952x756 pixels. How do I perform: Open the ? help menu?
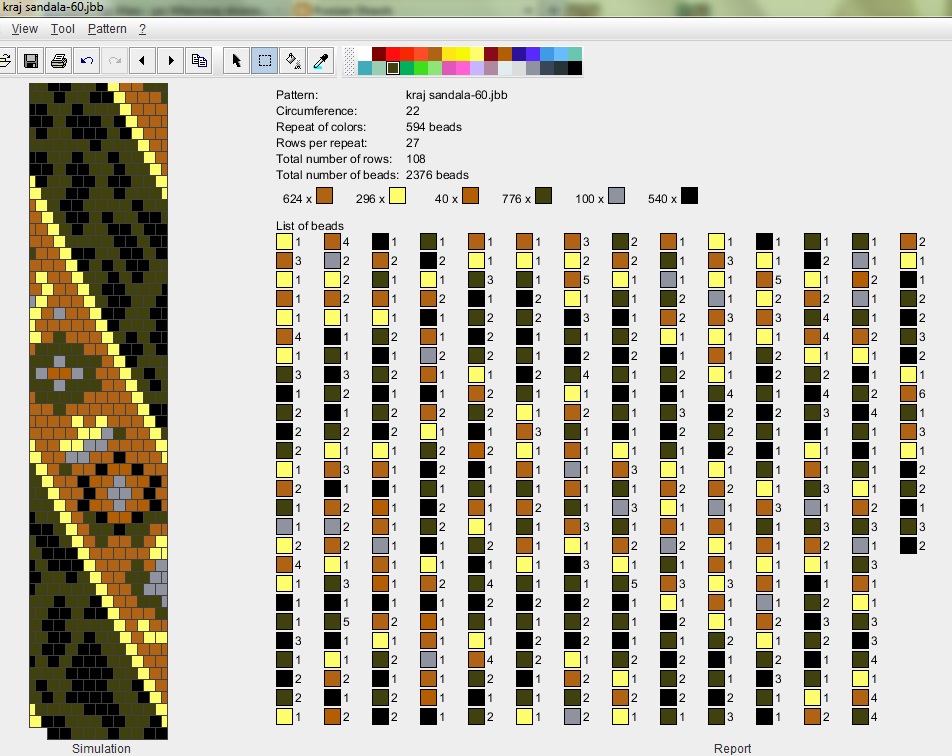tap(142, 30)
